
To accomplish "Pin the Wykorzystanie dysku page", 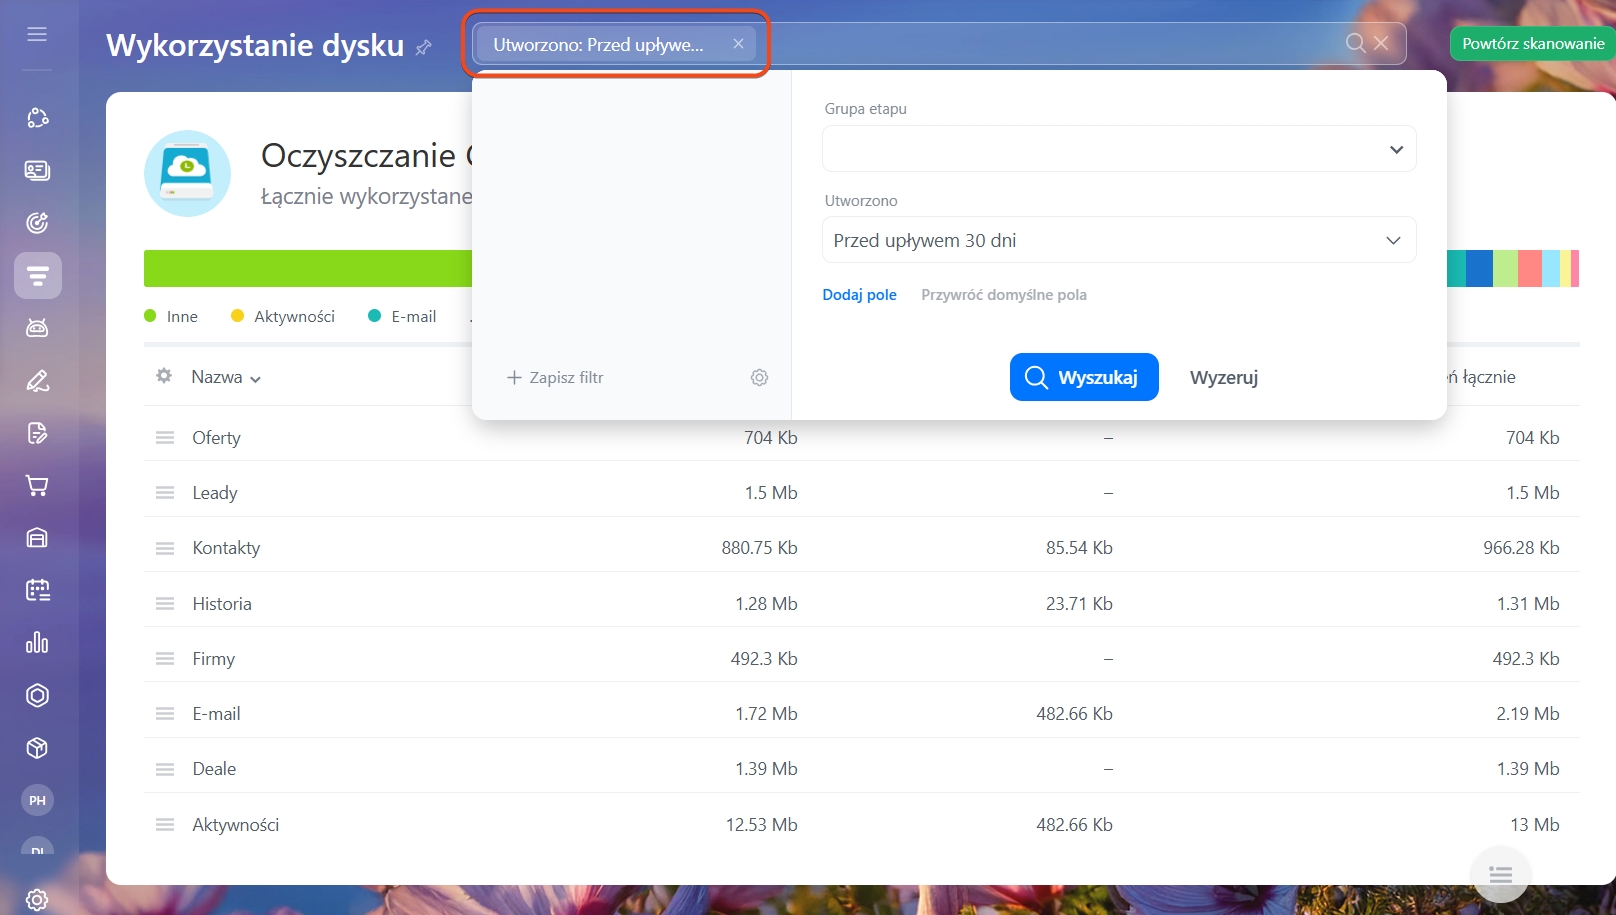I will [424, 47].
